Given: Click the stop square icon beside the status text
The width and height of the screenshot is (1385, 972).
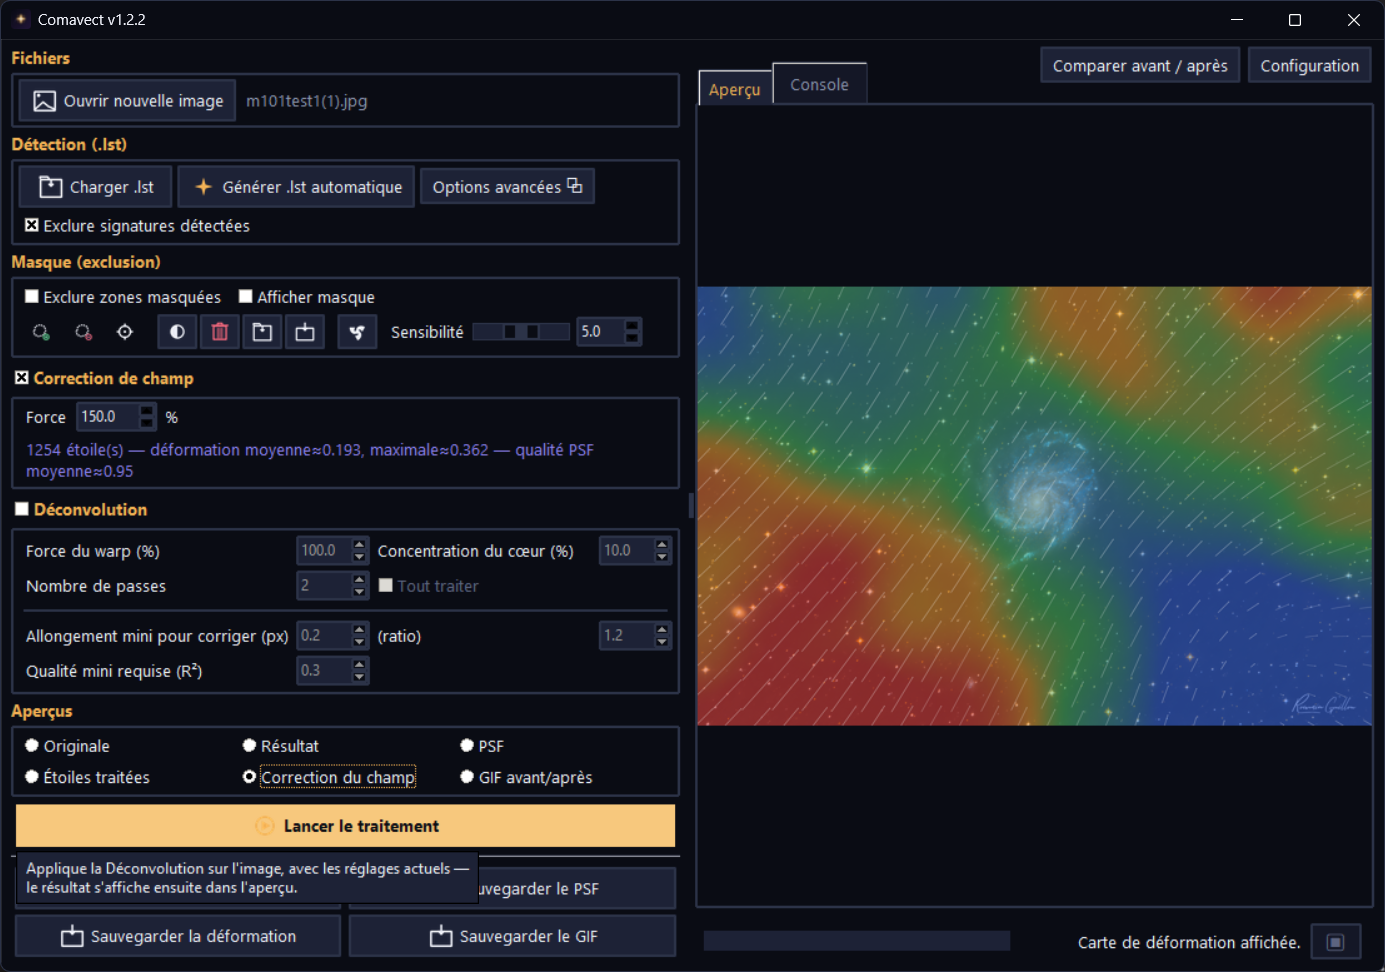Looking at the screenshot, I should point(1335,942).
